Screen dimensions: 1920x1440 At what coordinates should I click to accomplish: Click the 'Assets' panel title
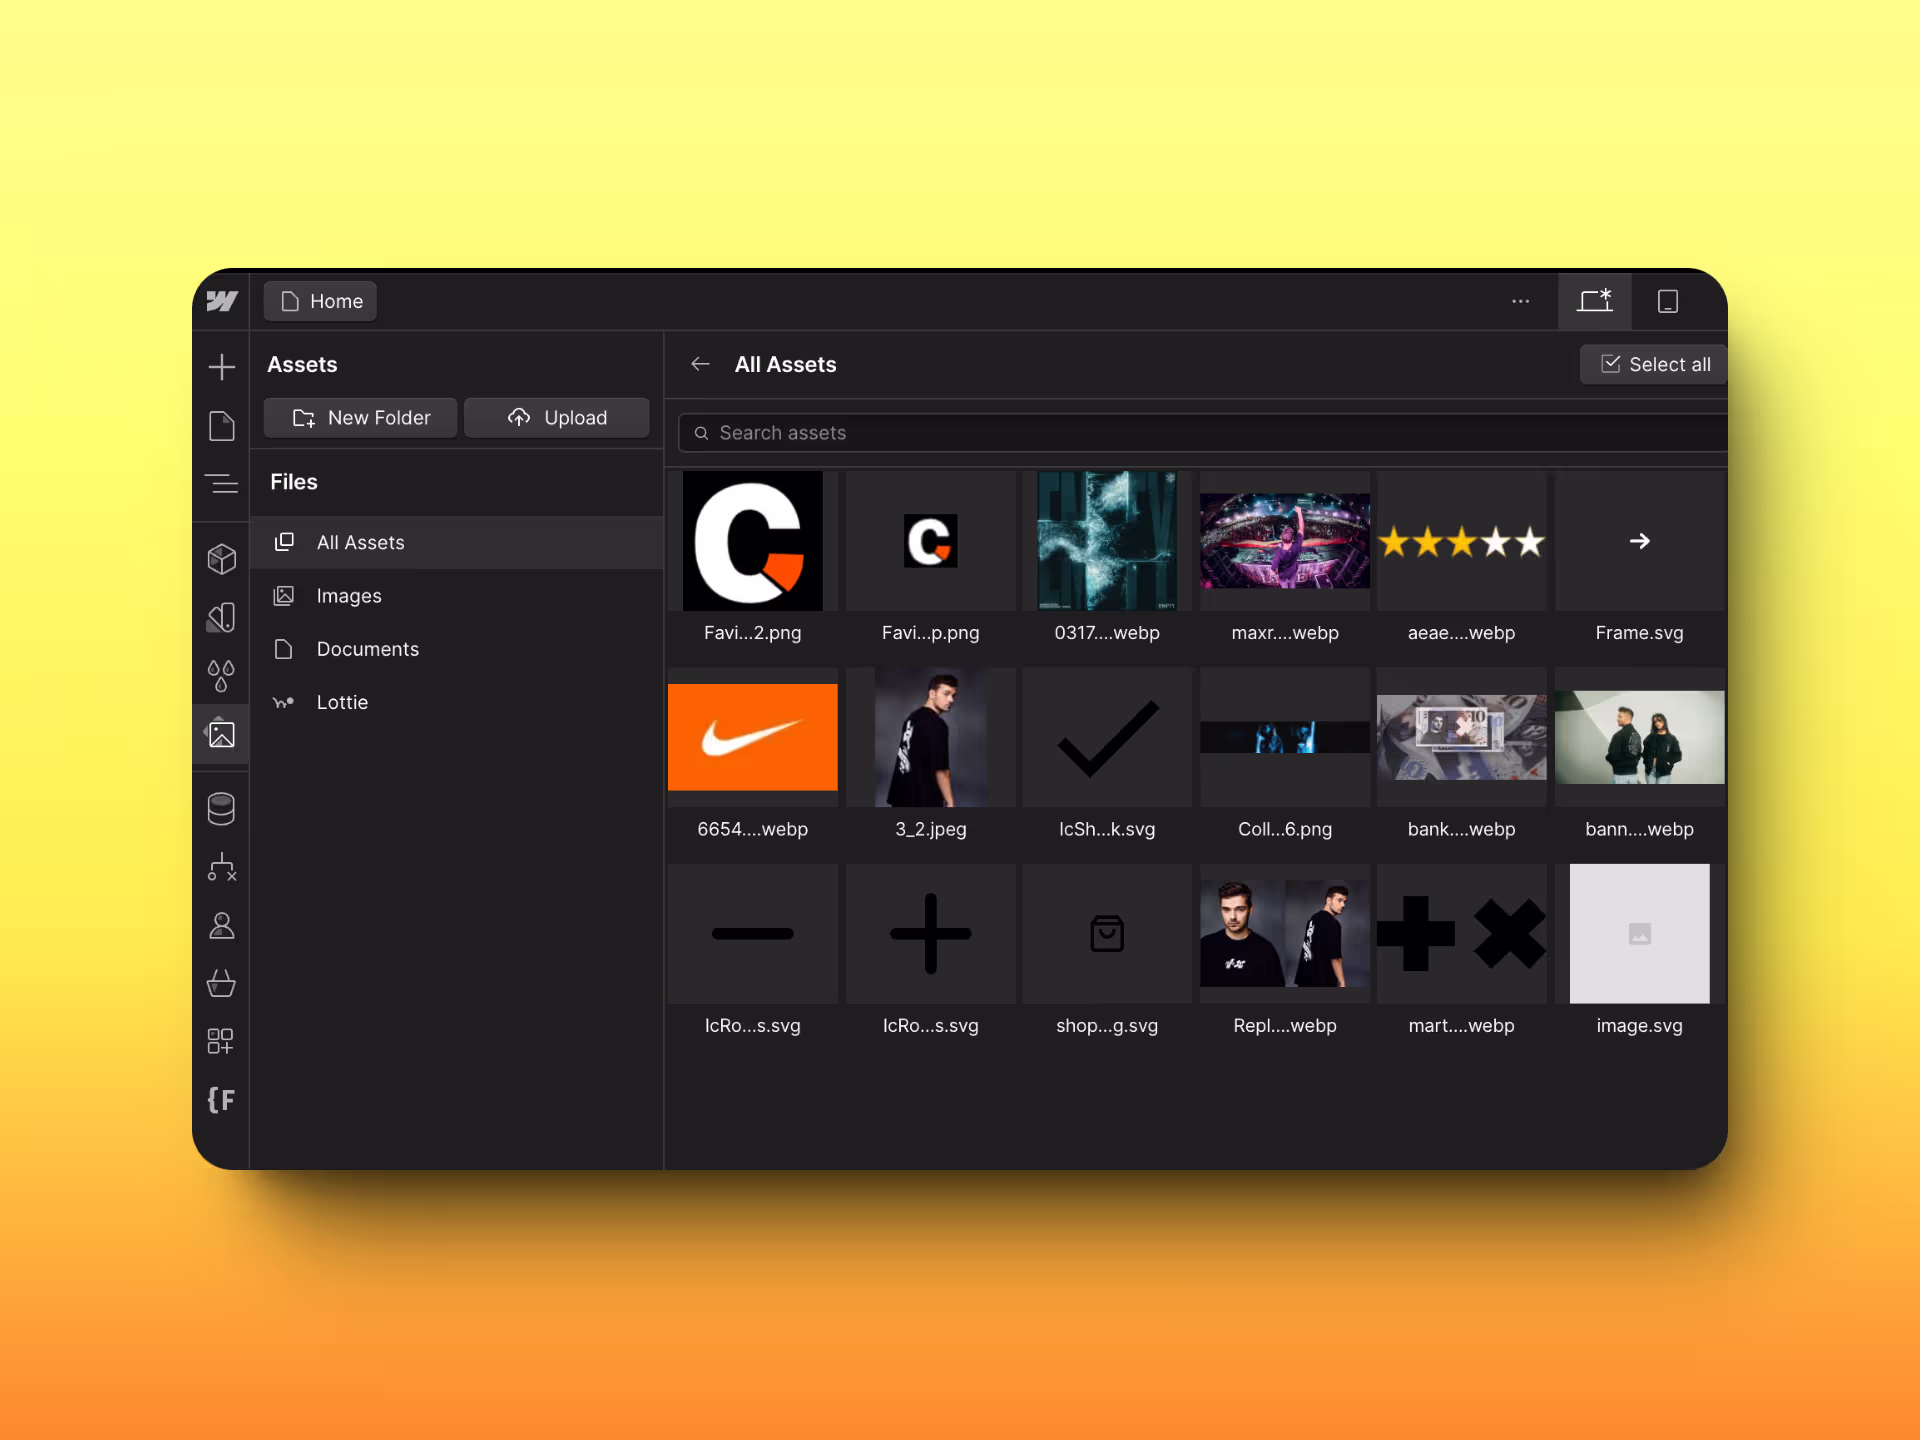coord(302,364)
